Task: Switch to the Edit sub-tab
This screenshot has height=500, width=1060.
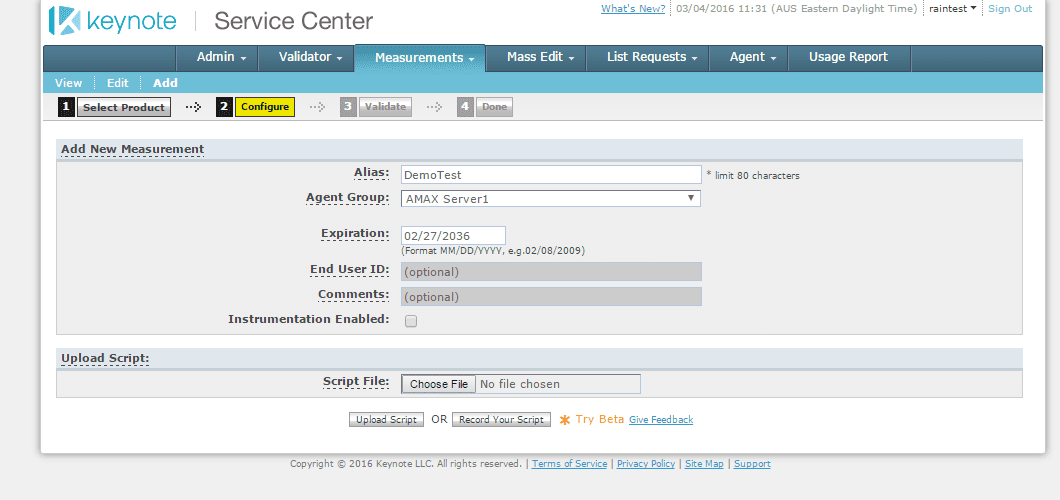Action: coord(118,83)
